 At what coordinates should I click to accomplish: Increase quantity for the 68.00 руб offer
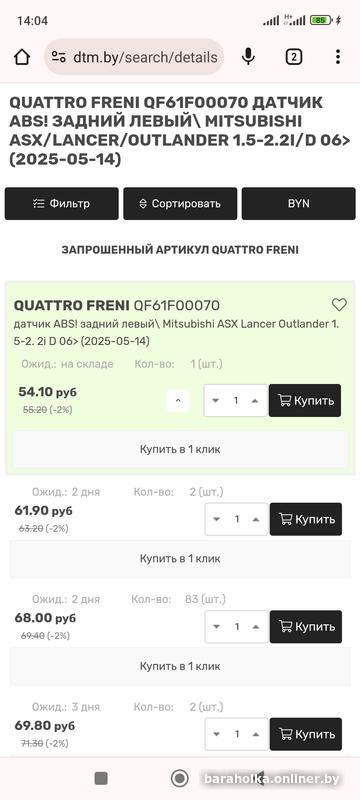click(256, 627)
